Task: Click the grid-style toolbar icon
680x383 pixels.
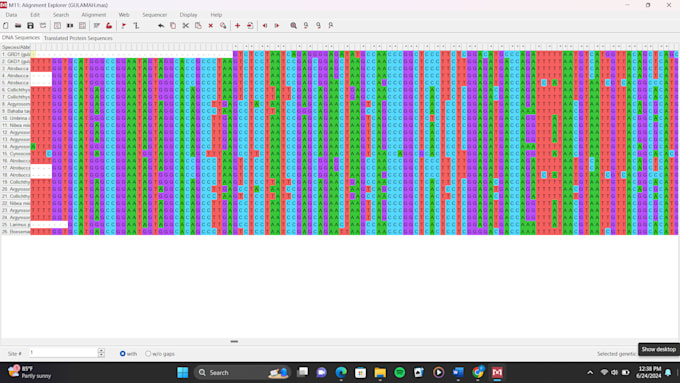Action: (82, 26)
